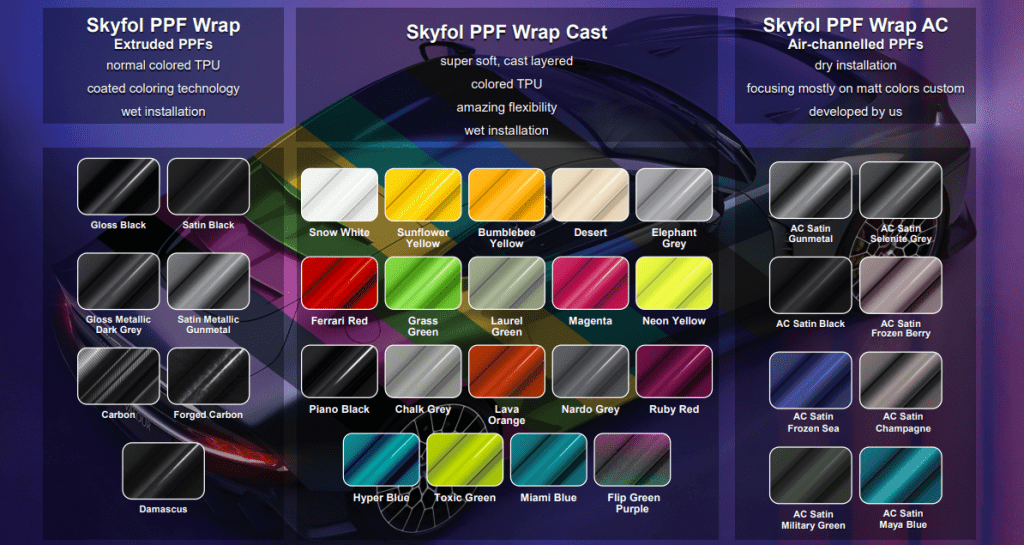This screenshot has height=545, width=1024.
Task: Click the Skyfol PPF Wrap AC heading
Action: click(856, 25)
